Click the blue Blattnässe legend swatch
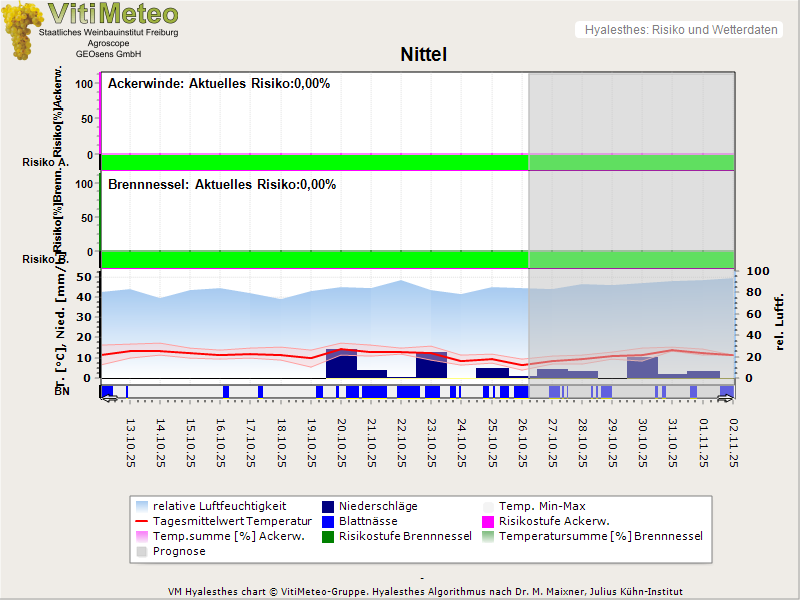Viewport: 800px width, 600px height. click(327, 521)
